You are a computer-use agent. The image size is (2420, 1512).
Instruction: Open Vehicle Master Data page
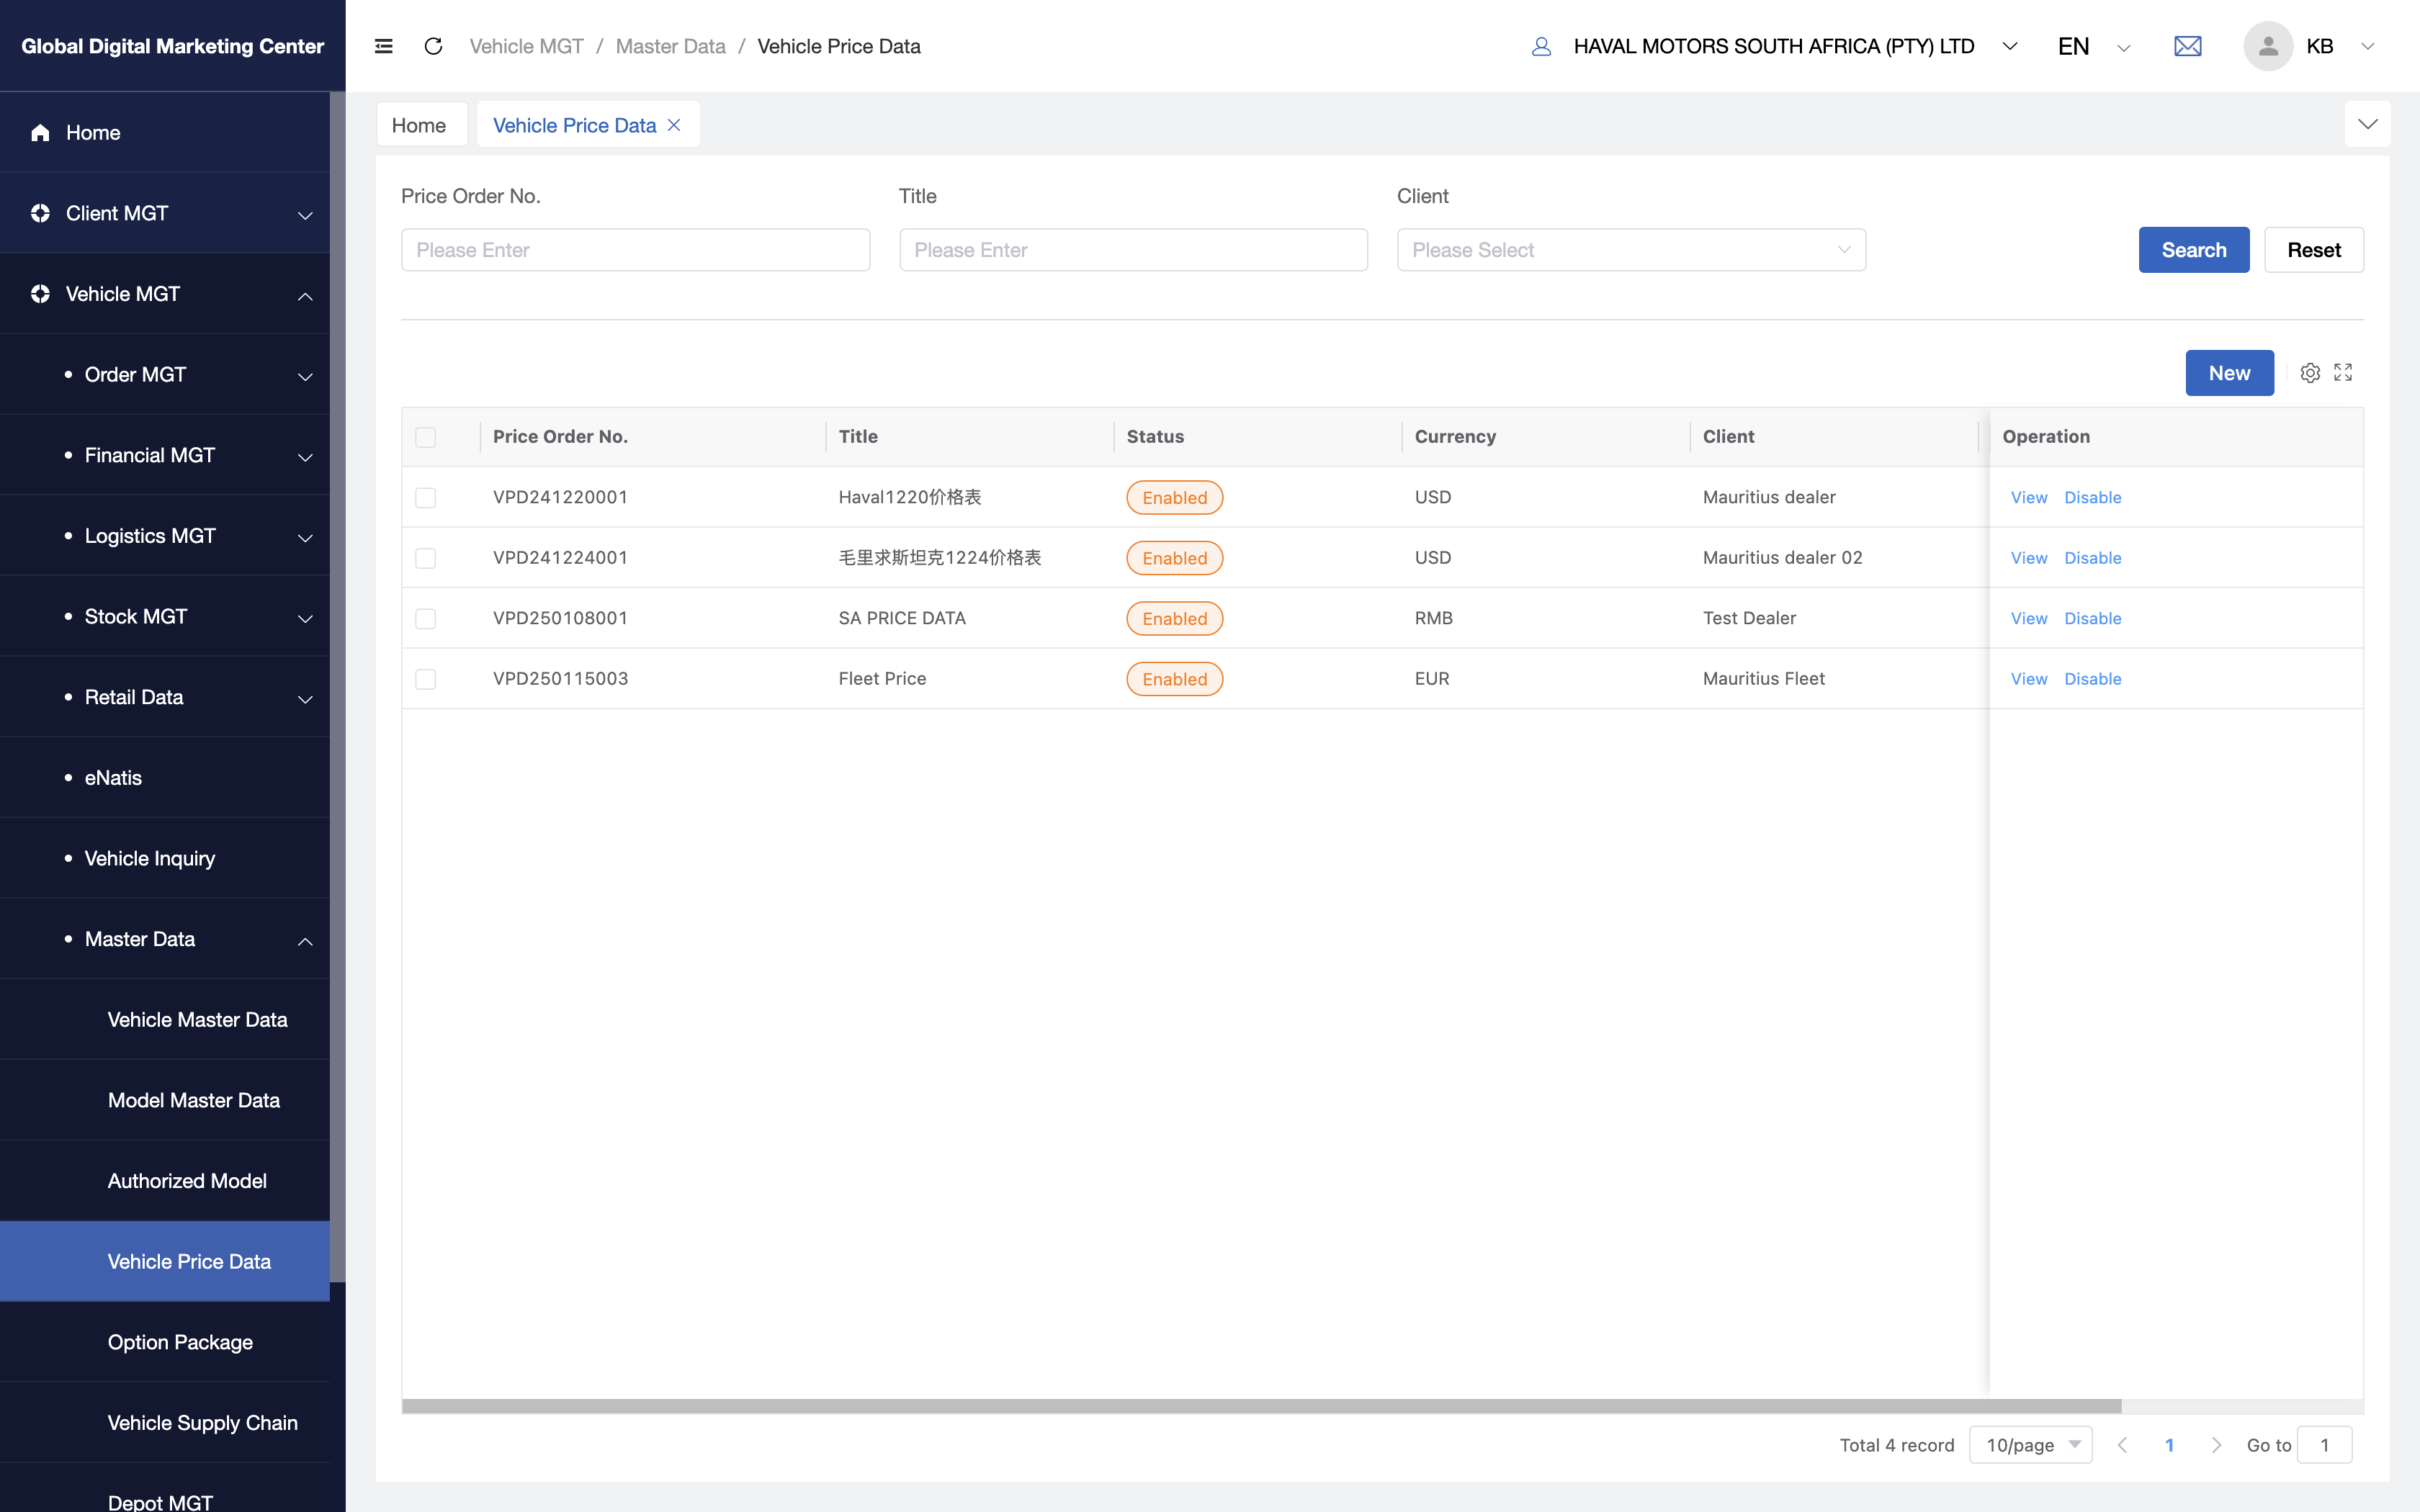click(x=165, y=1019)
